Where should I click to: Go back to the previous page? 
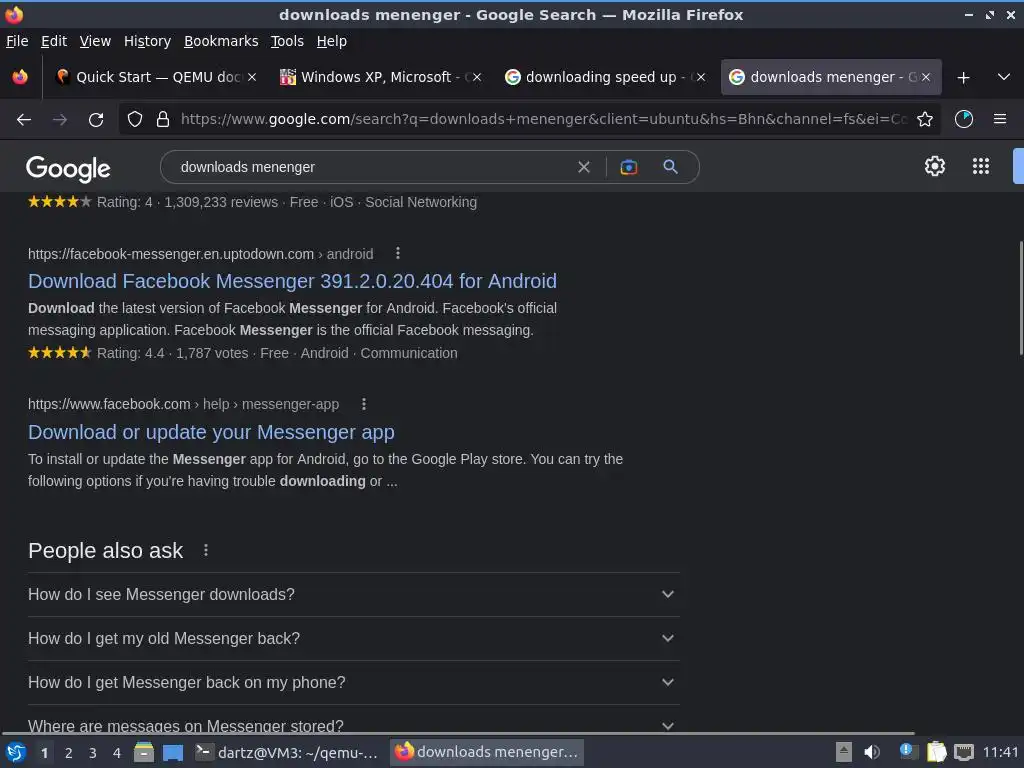pos(24,120)
